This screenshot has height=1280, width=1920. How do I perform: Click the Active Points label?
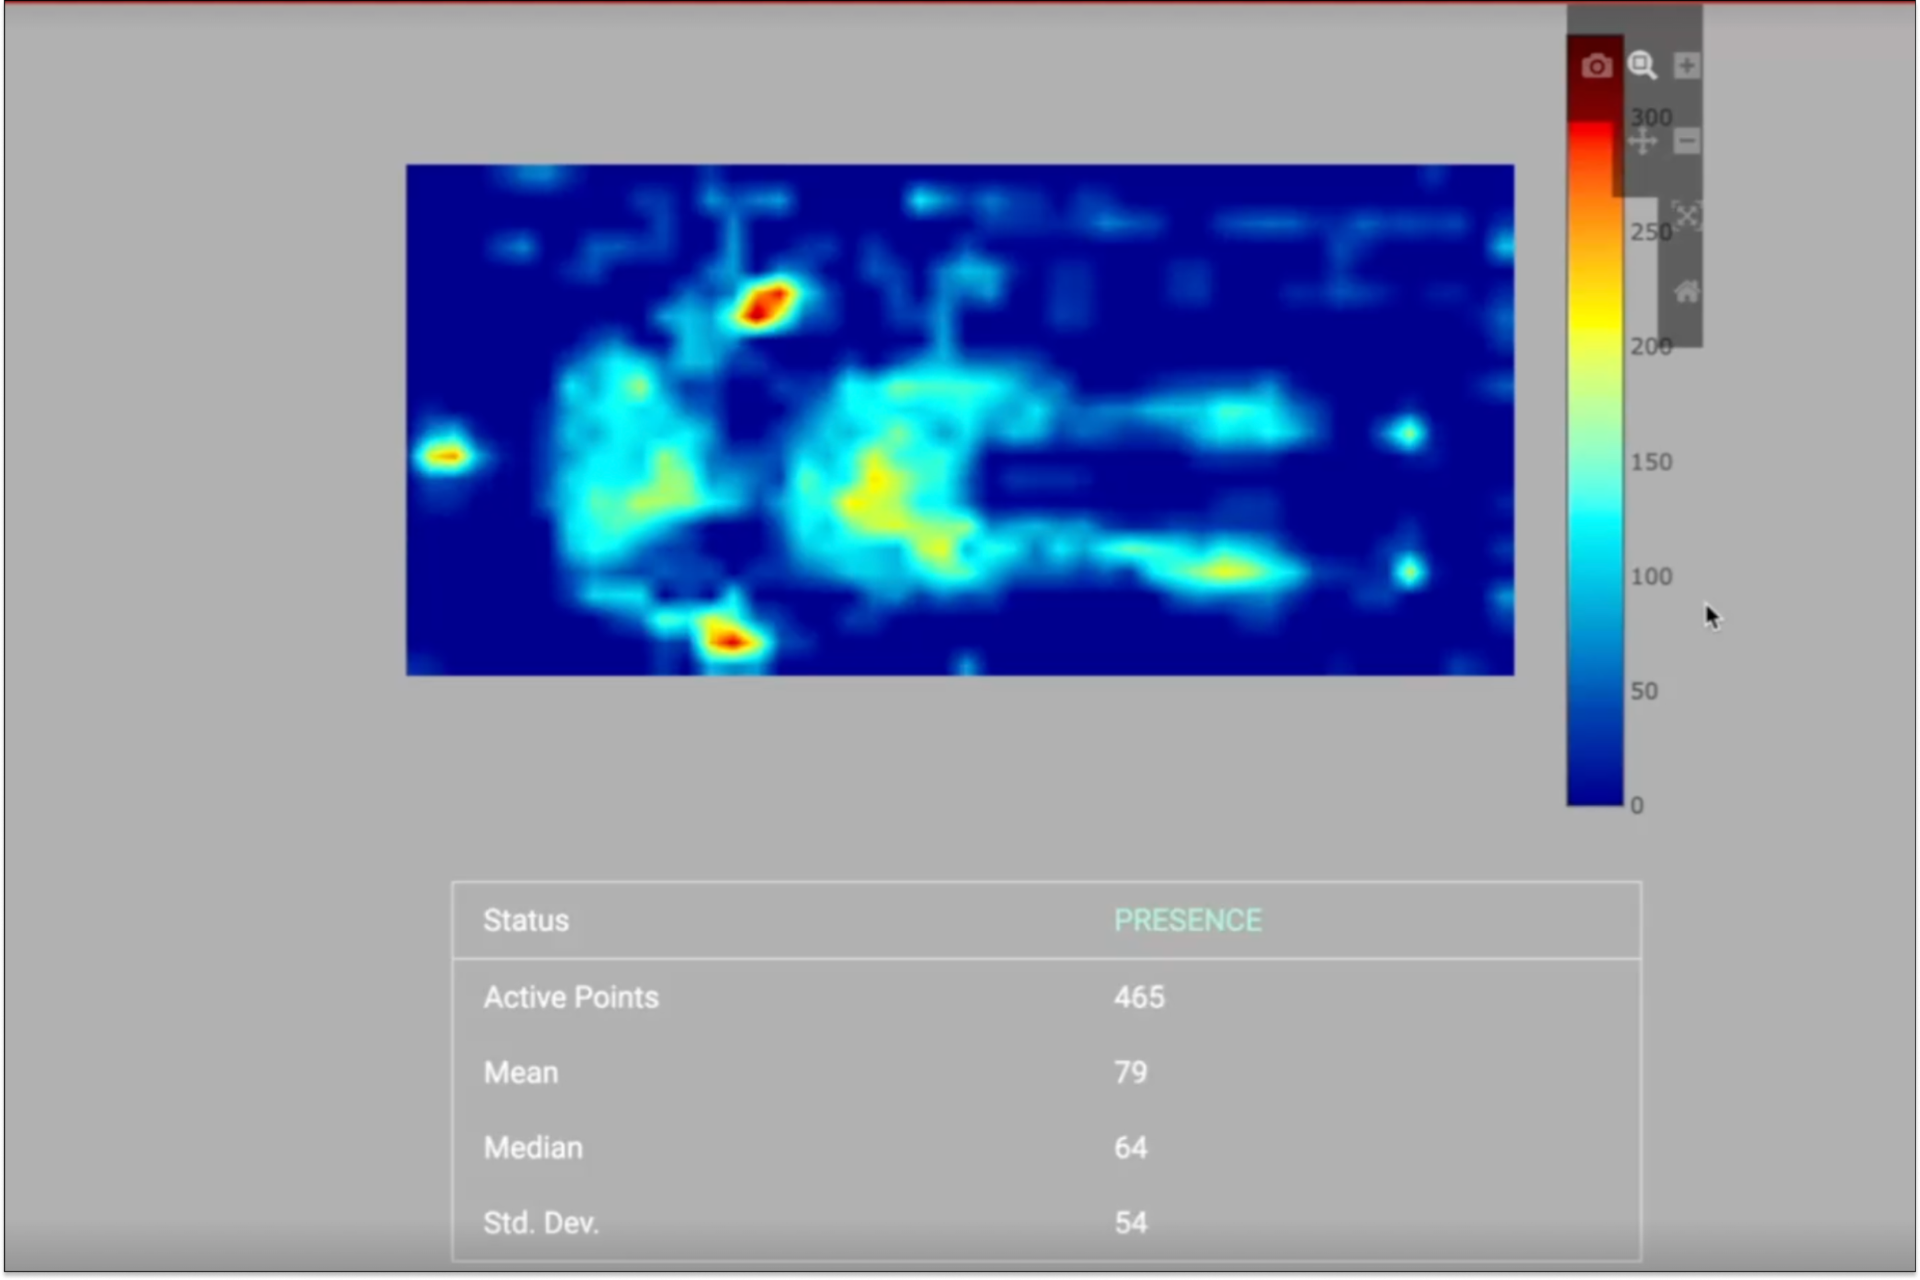571,997
